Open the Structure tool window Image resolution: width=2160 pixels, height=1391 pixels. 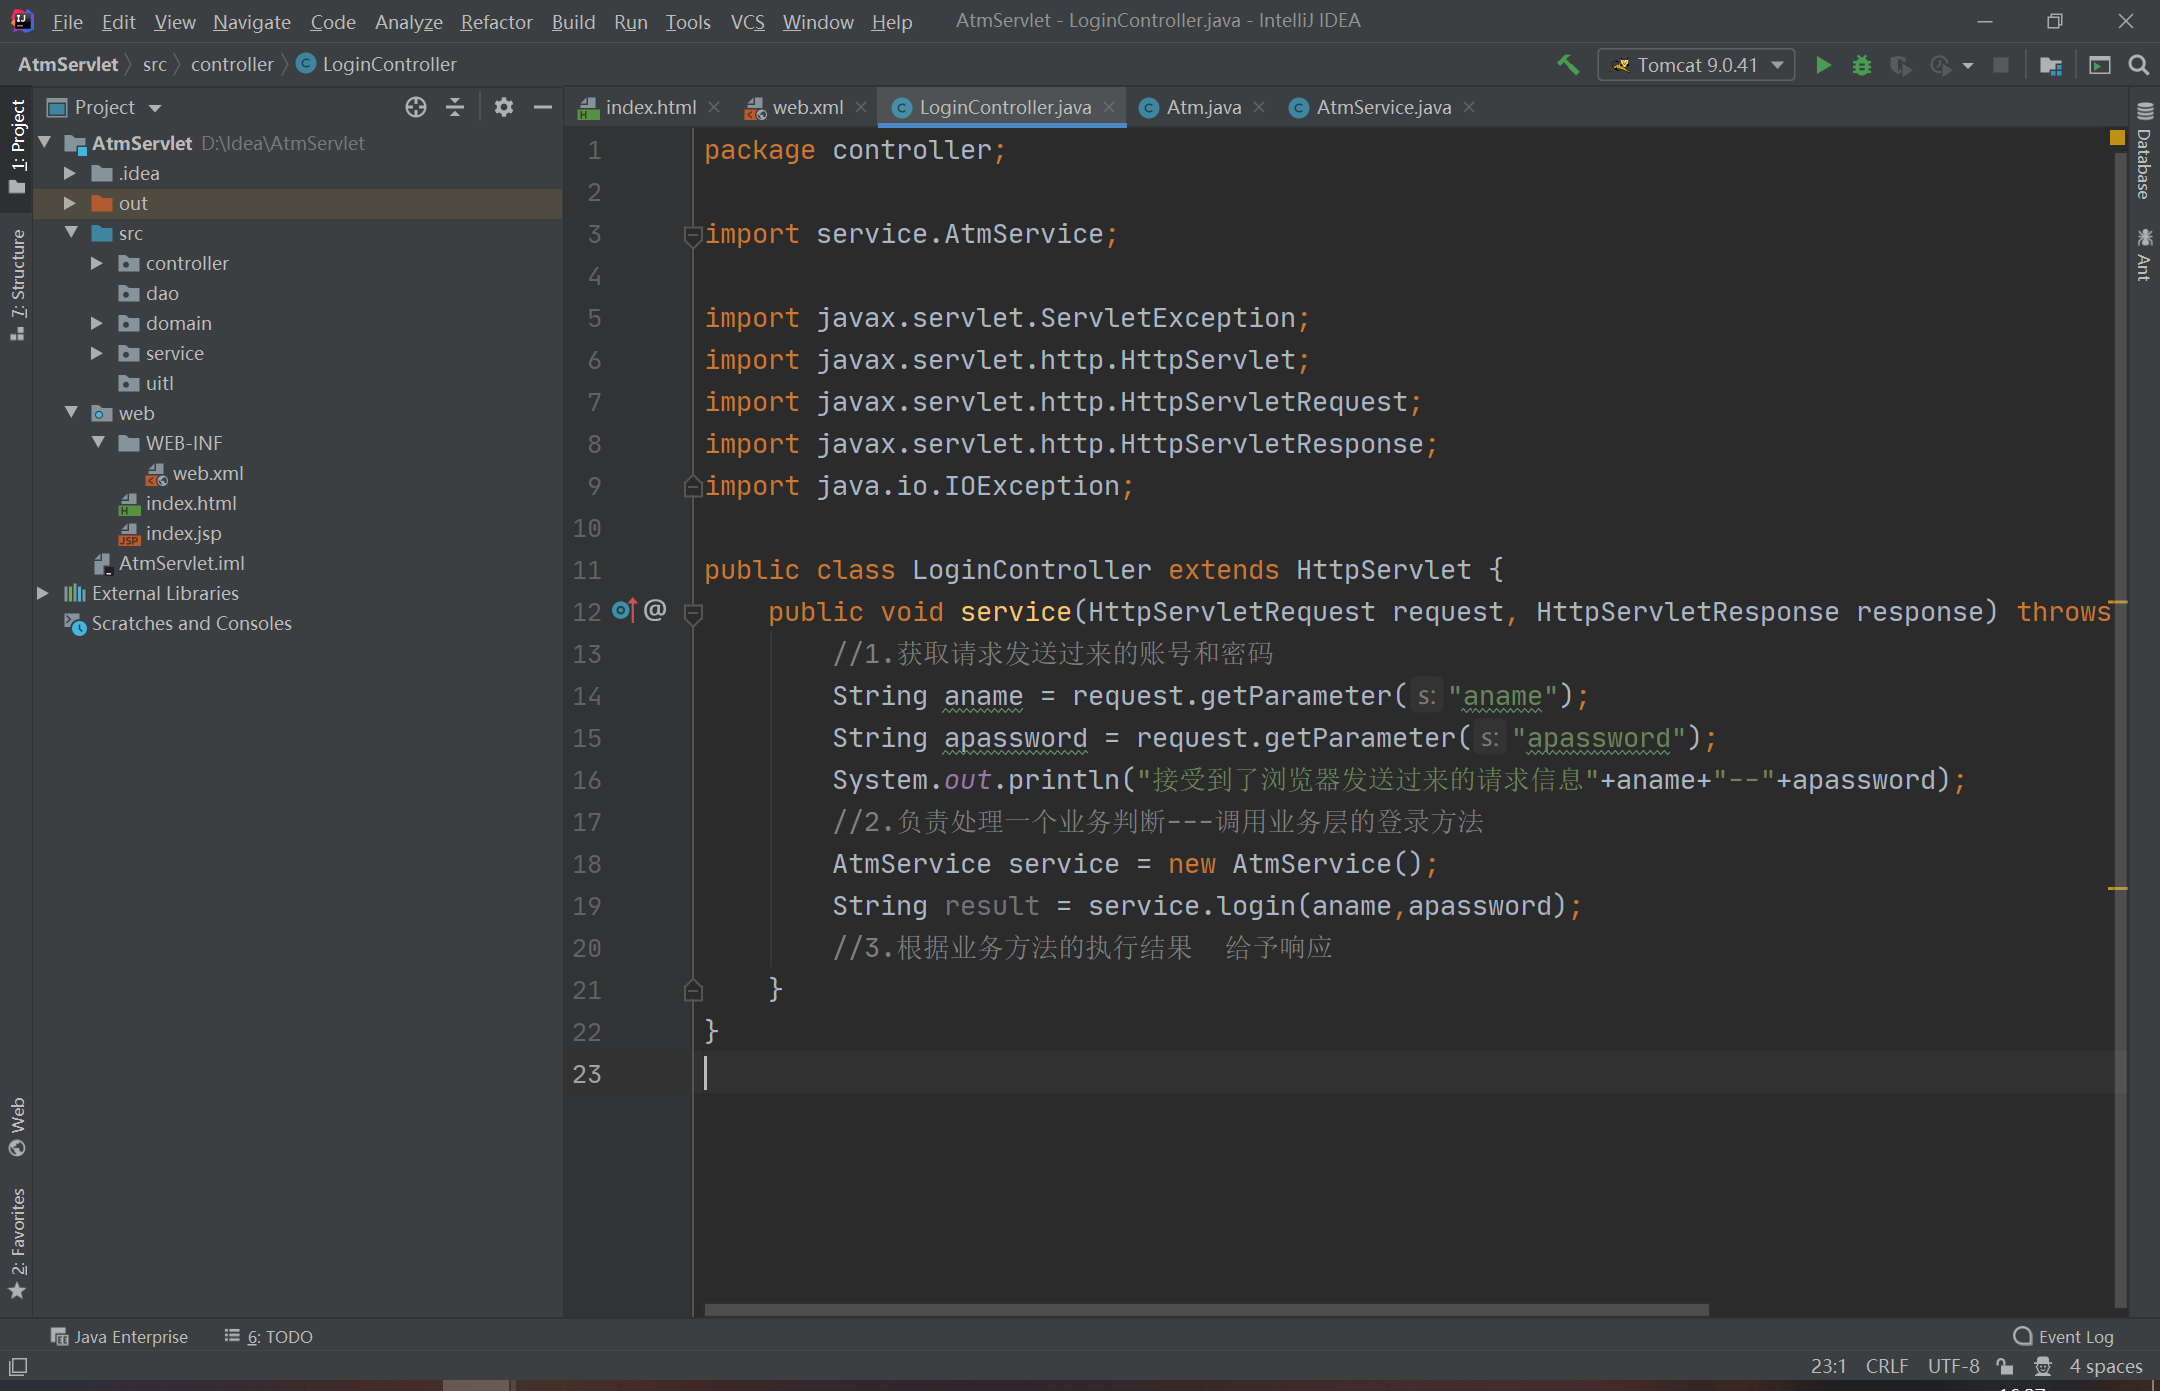click(x=17, y=285)
